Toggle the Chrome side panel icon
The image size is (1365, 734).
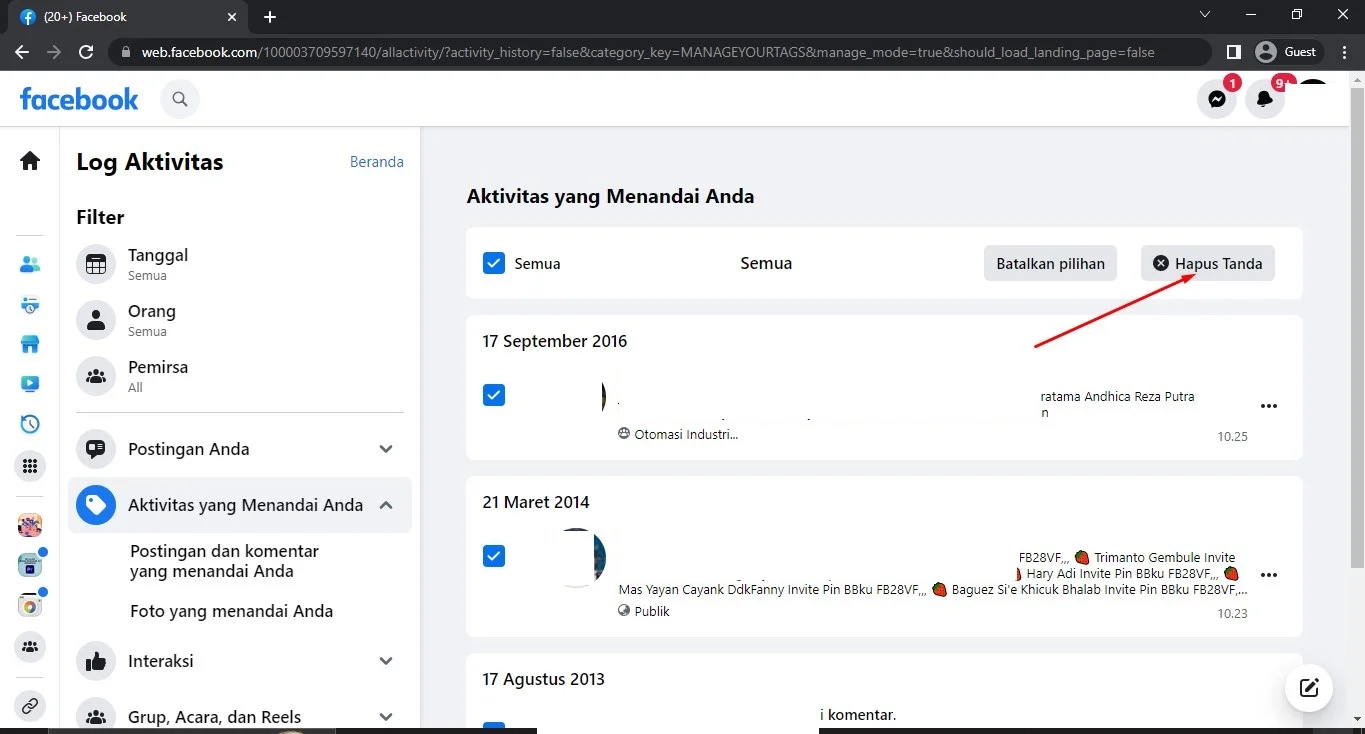tap(1234, 52)
